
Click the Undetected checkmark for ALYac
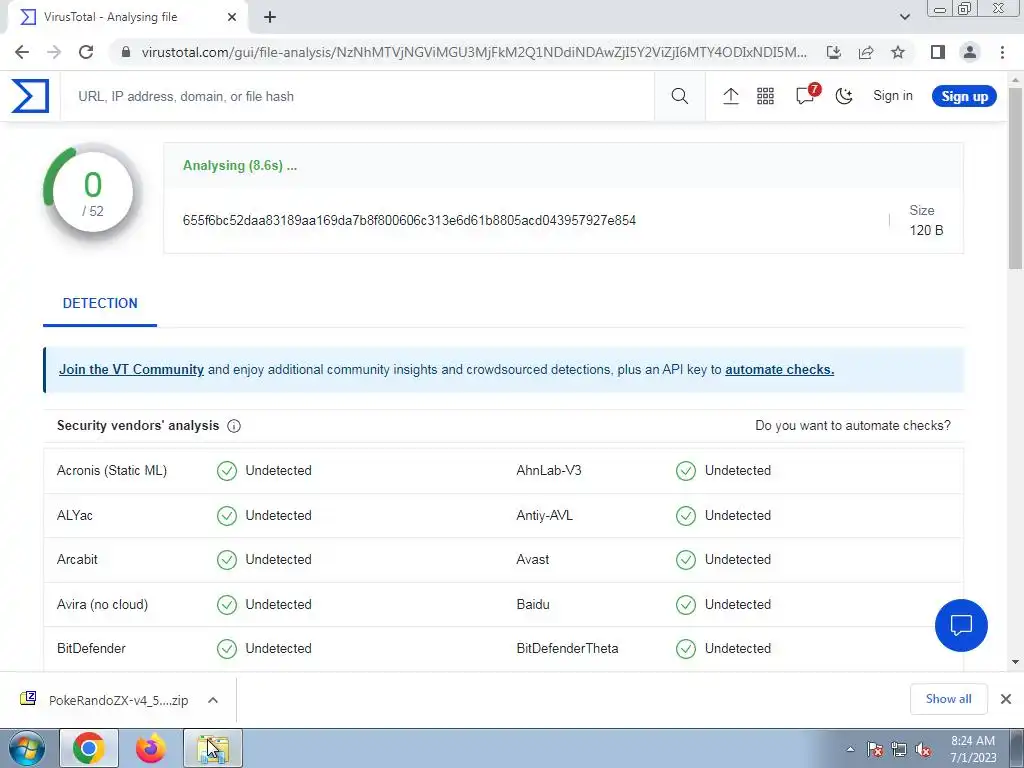coord(227,515)
